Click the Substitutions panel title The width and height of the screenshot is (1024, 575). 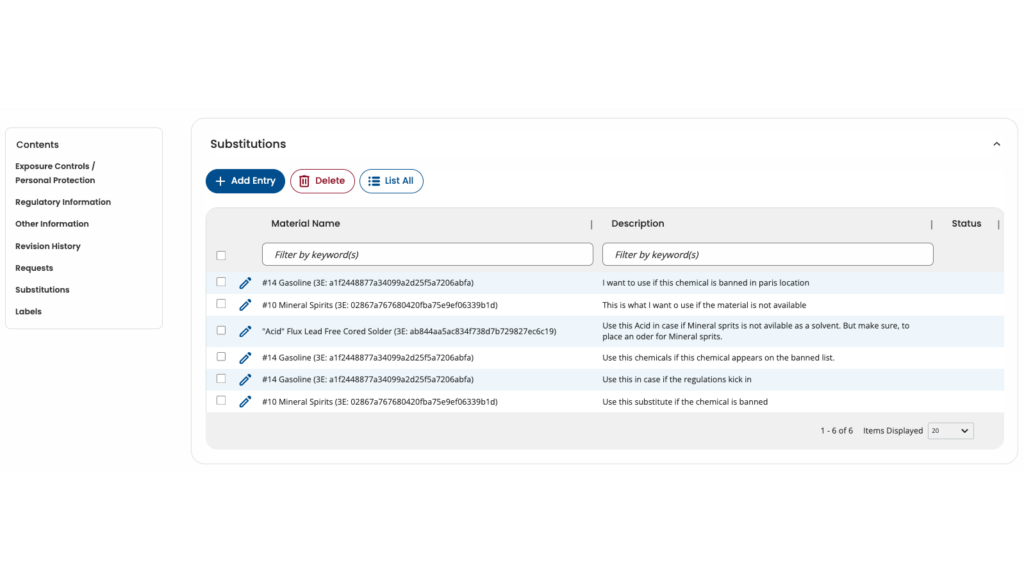(x=248, y=144)
